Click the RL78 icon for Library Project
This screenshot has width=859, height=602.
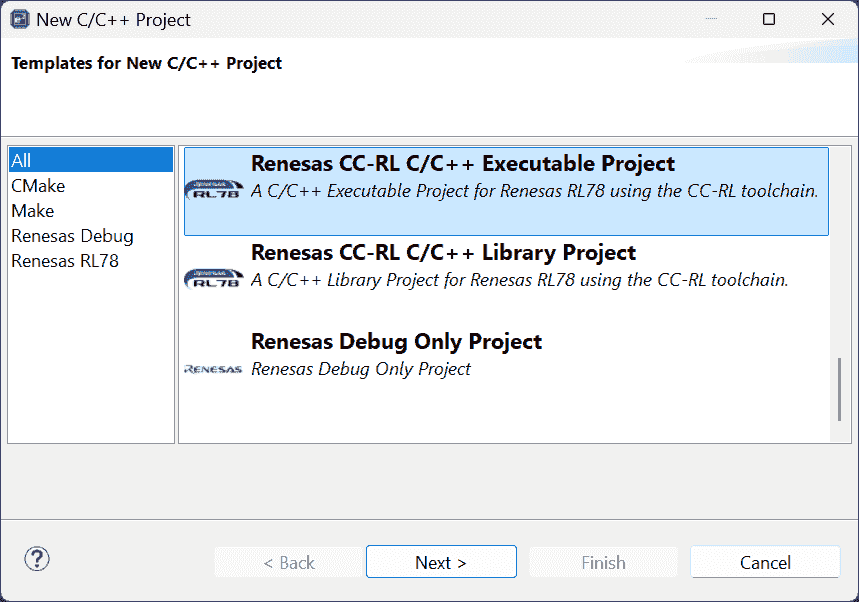(214, 279)
